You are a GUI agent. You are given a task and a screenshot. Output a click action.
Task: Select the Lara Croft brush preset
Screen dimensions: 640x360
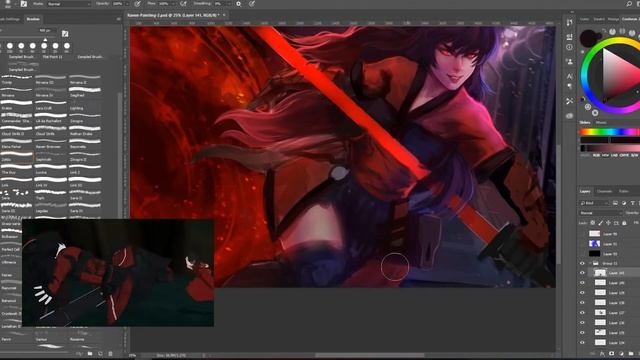tap(51, 105)
